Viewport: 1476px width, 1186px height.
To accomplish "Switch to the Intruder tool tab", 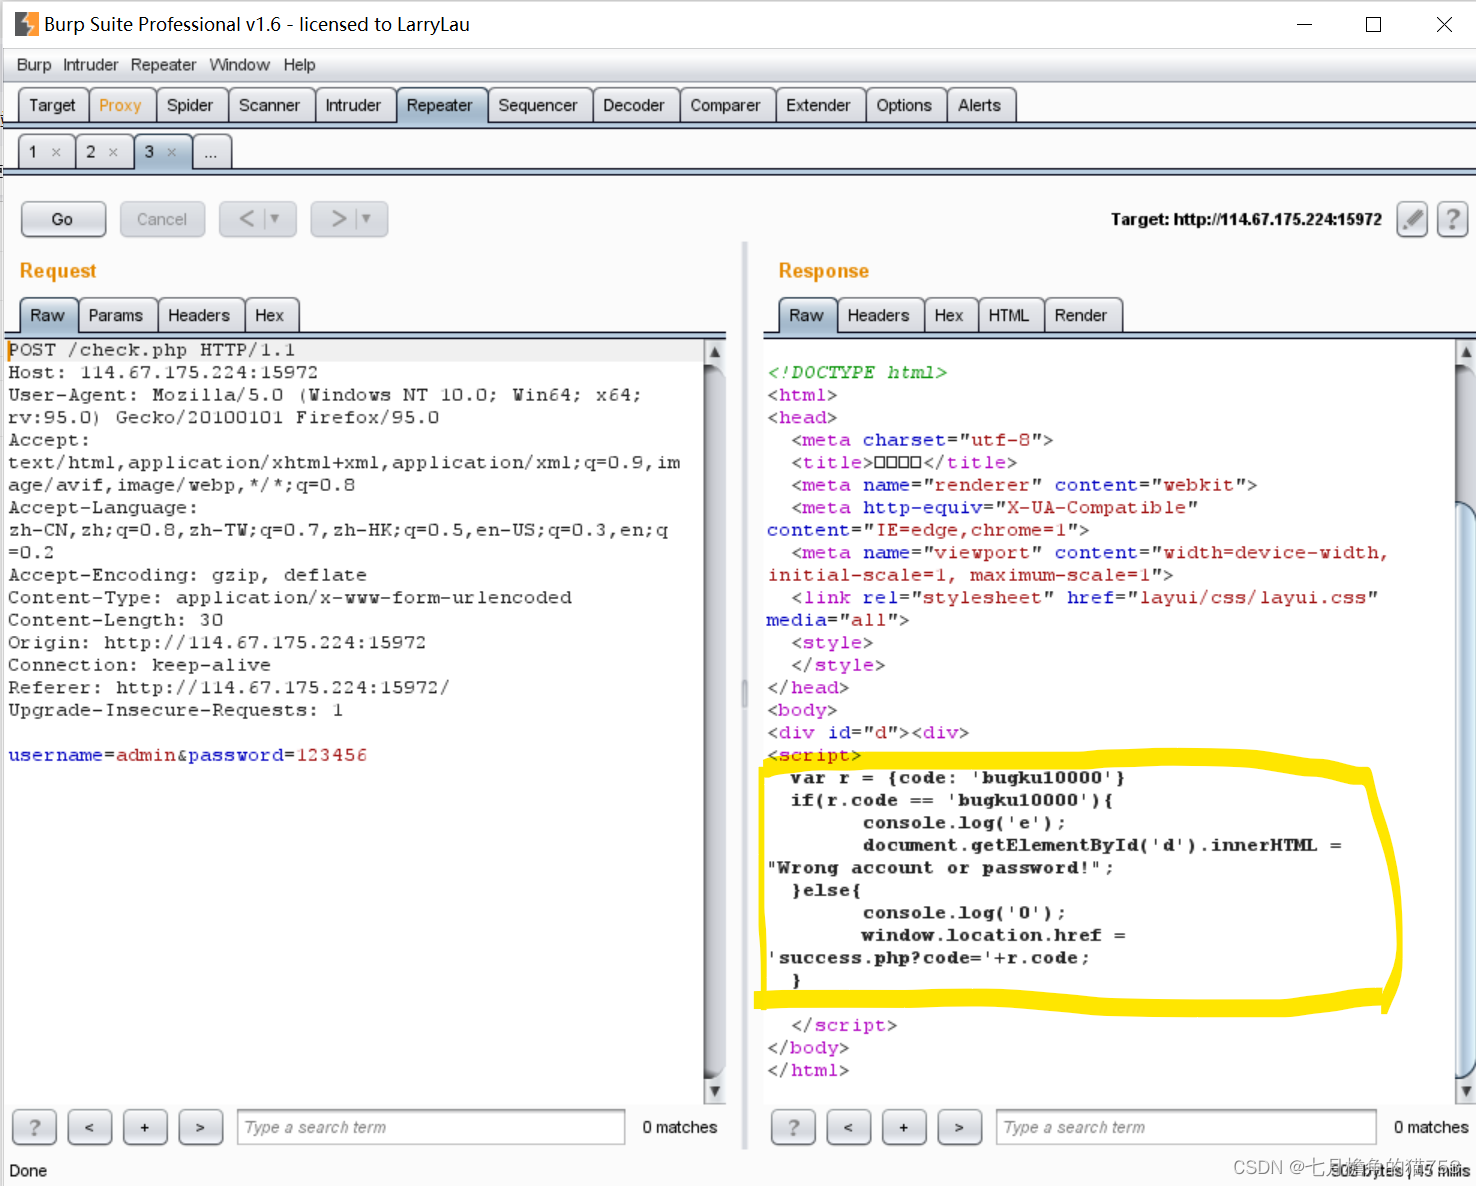I will pos(353,105).
